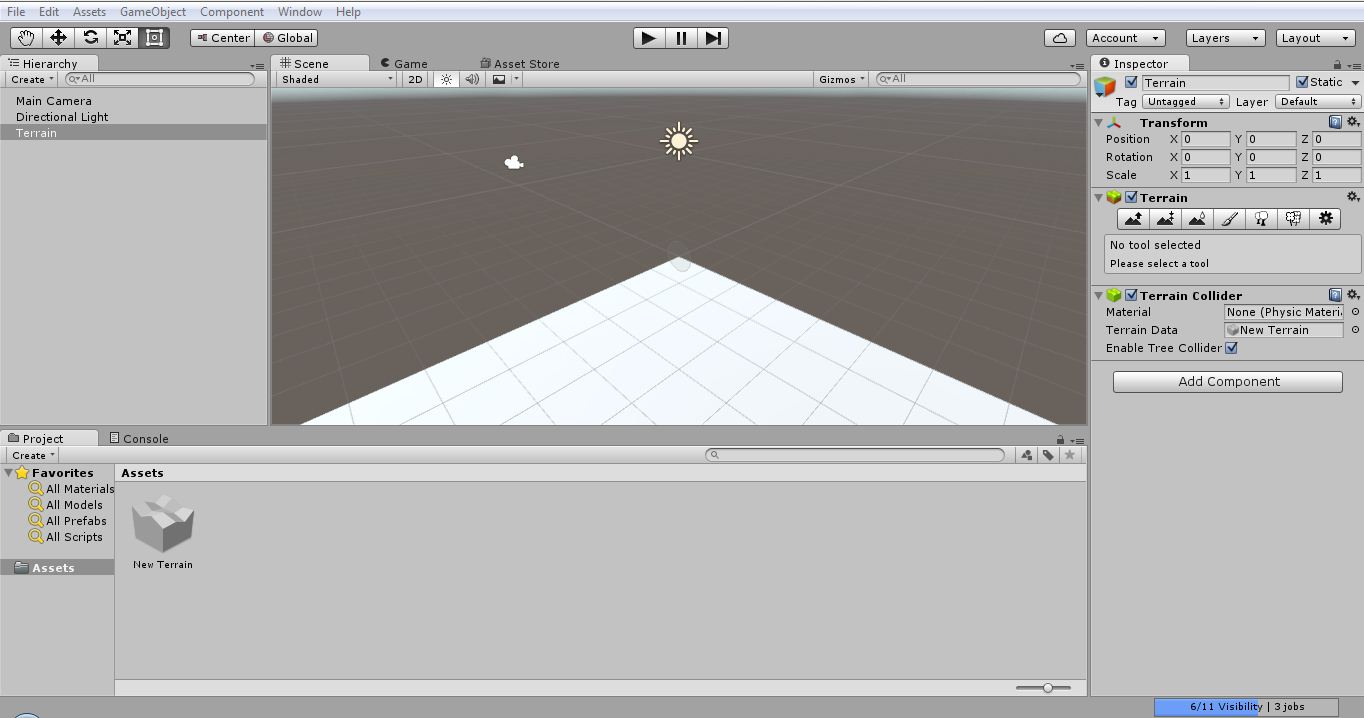
Task: Select the Move tool in the toolbar
Action: 58,37
